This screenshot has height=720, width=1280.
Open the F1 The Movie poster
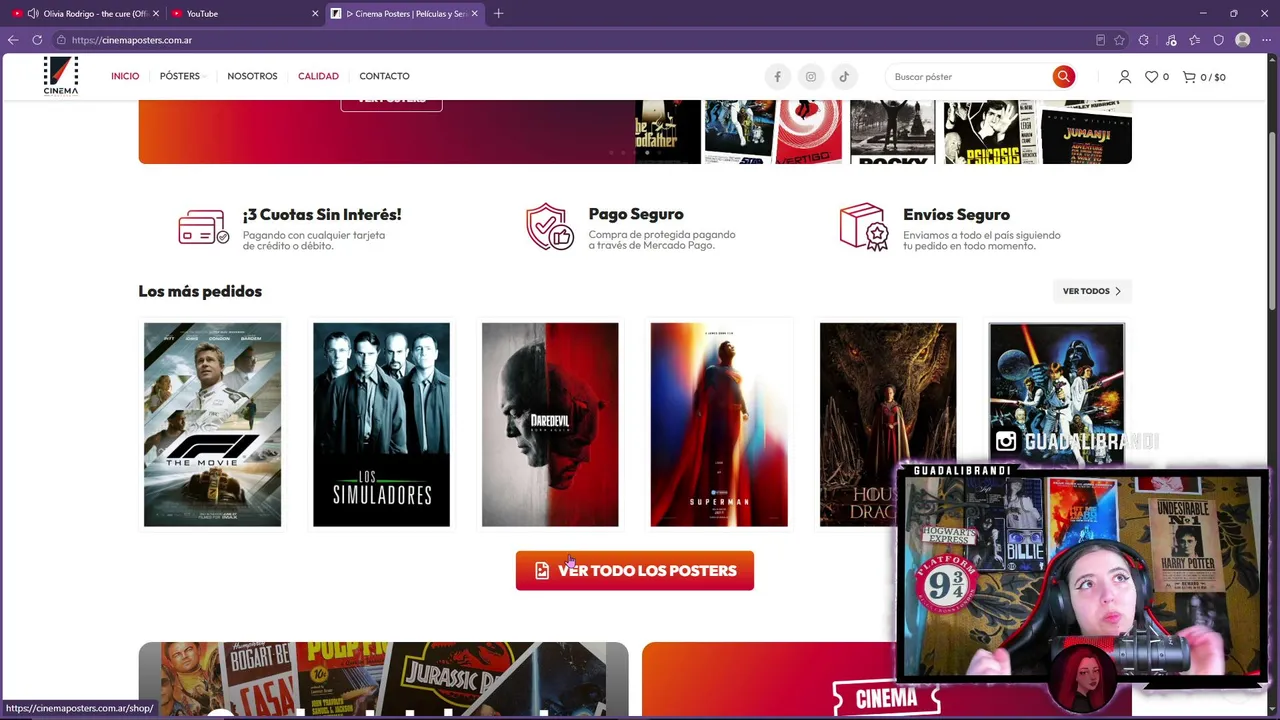(212, 424)
